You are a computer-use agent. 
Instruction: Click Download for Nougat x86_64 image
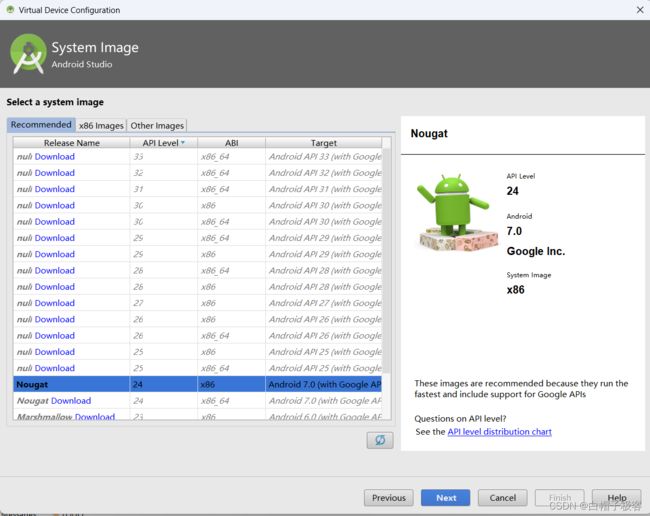(x=71, y=401)
